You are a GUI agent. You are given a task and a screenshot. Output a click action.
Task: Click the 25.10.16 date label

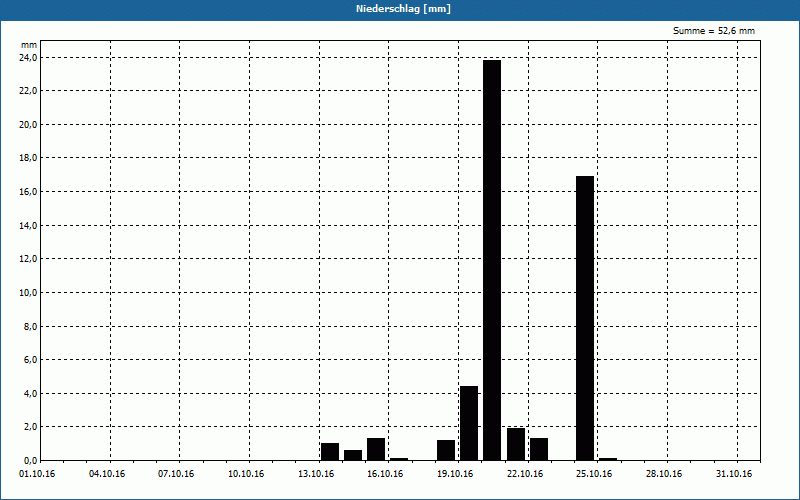click(594, 474)
